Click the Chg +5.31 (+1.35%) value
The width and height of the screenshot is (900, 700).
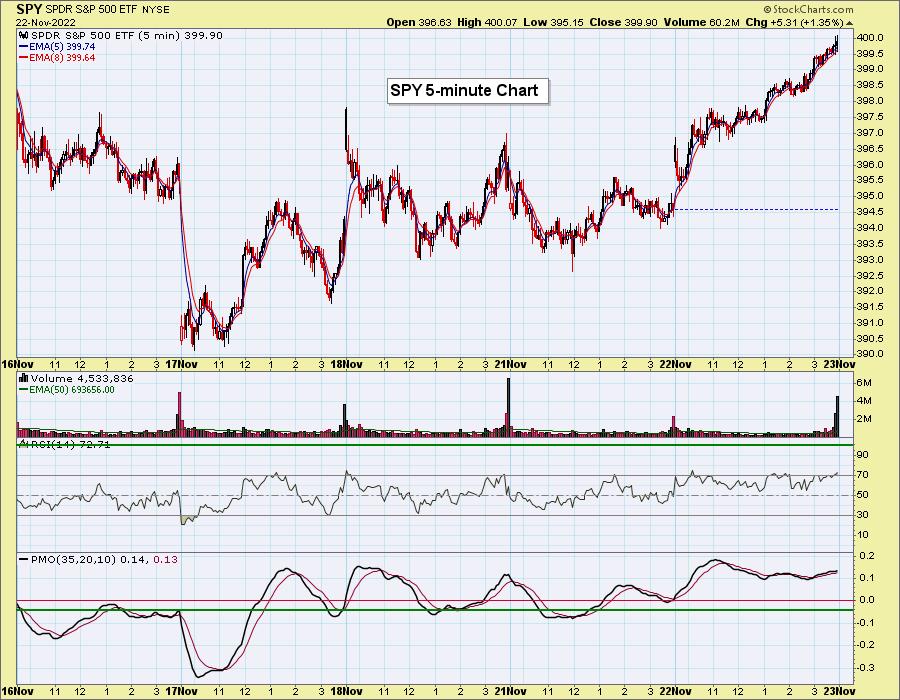pyautogui.click(x=794, y=22)
